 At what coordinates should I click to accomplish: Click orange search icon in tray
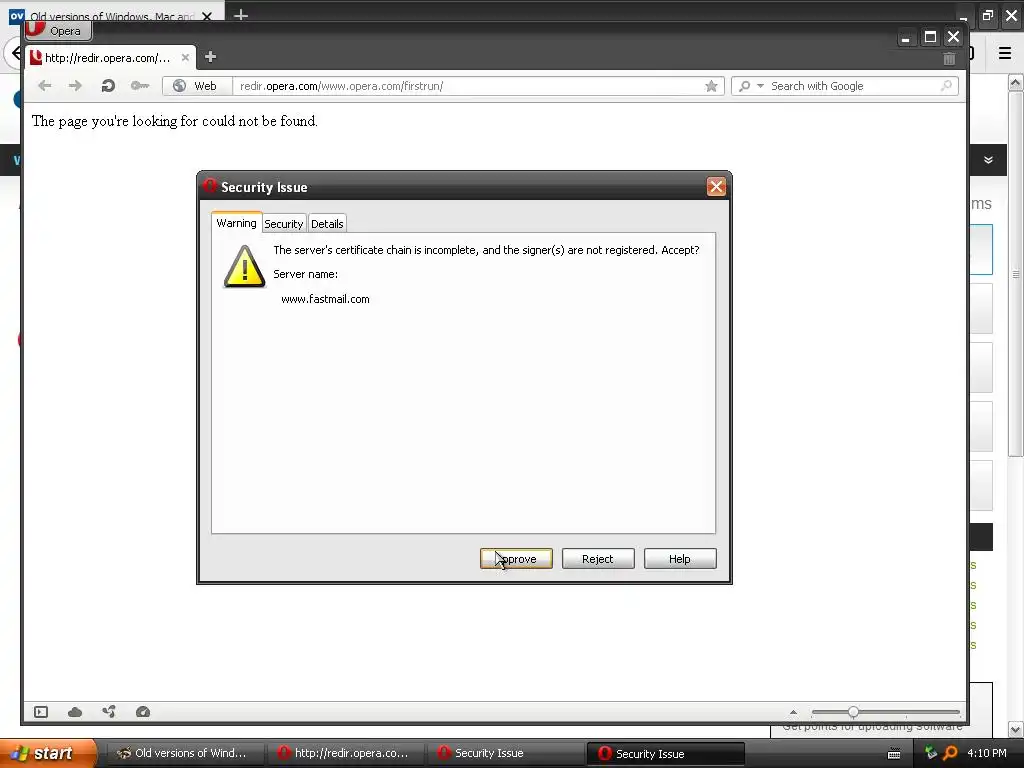[x=951, y=753]
